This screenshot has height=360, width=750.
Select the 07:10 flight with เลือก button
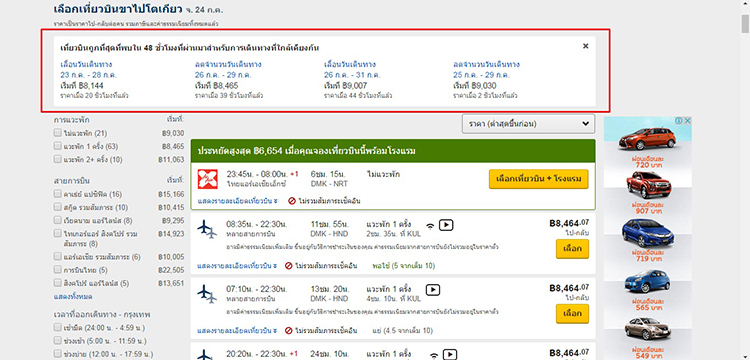pos(572,314)
